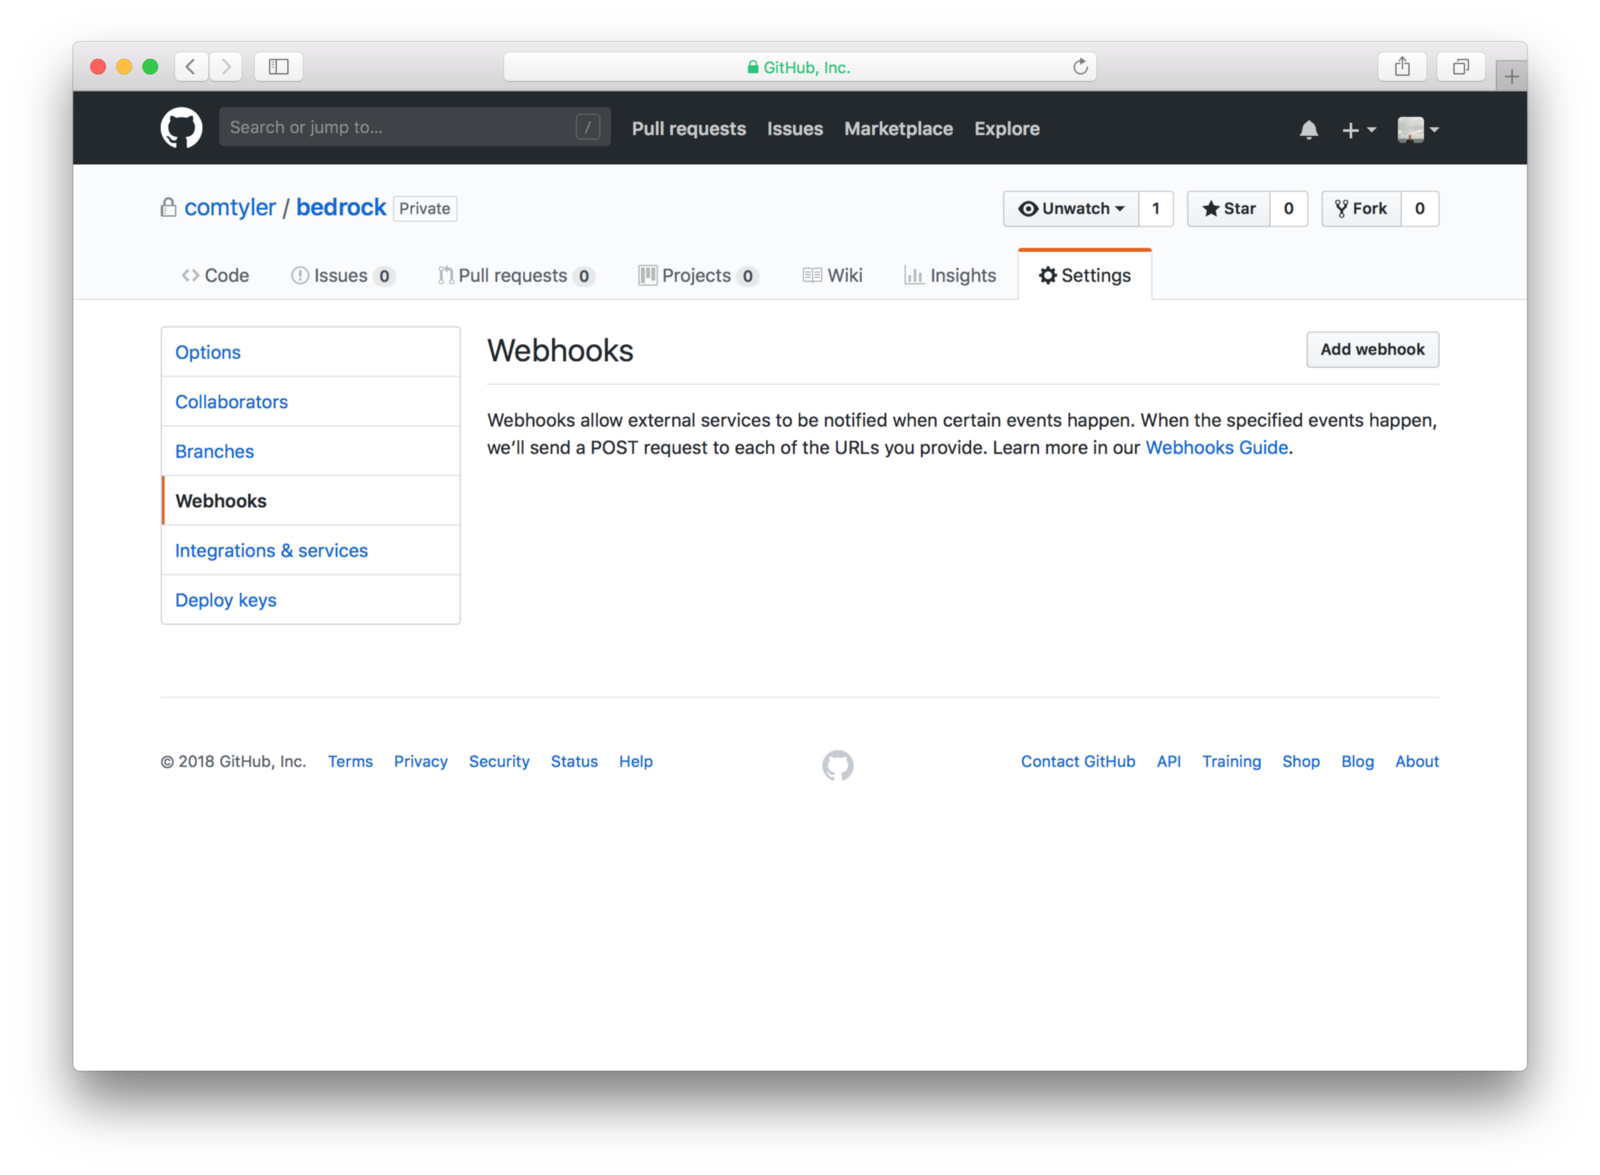This screenshot has height=1175, width=1600.
Task: Open the notifications bell
Action: [x=1309, y=130]
